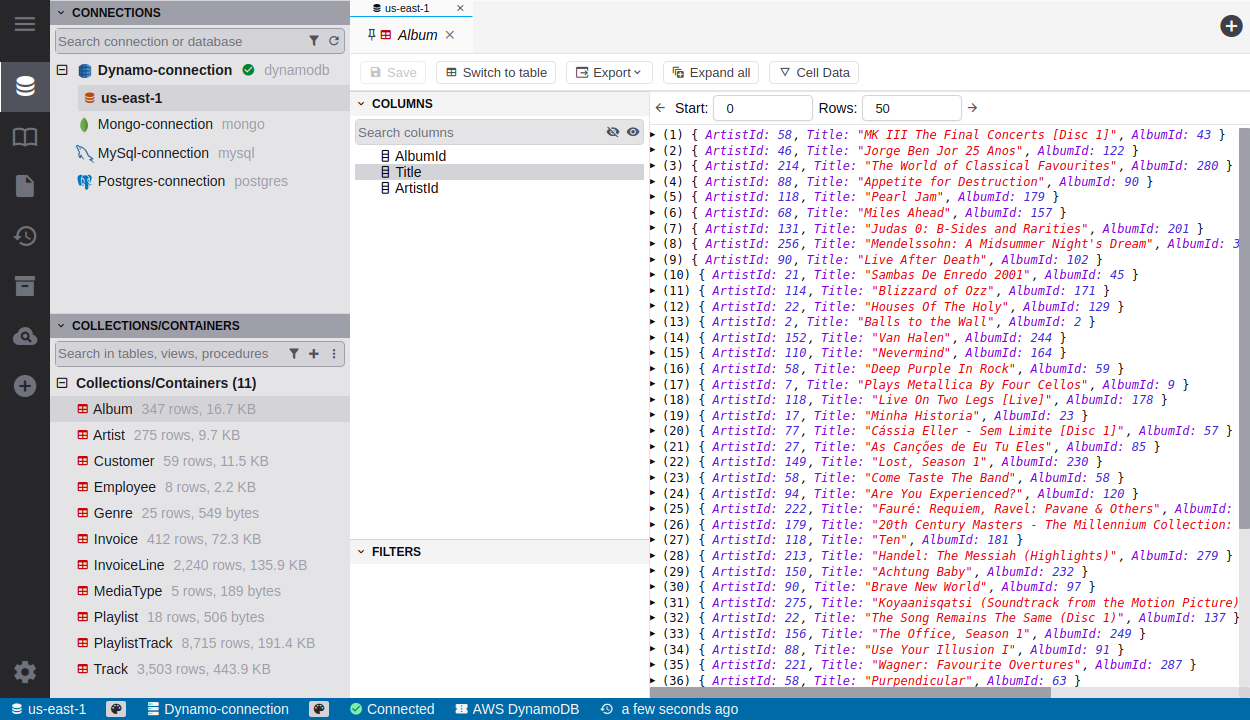
Task: Click the add new tab plus button
Action: coord(1231,26)
